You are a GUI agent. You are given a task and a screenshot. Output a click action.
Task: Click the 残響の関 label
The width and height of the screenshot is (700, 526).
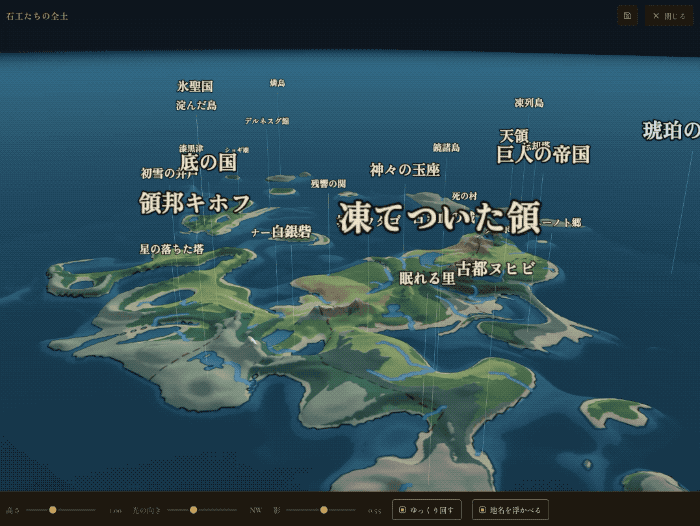(x=328, y=184)
